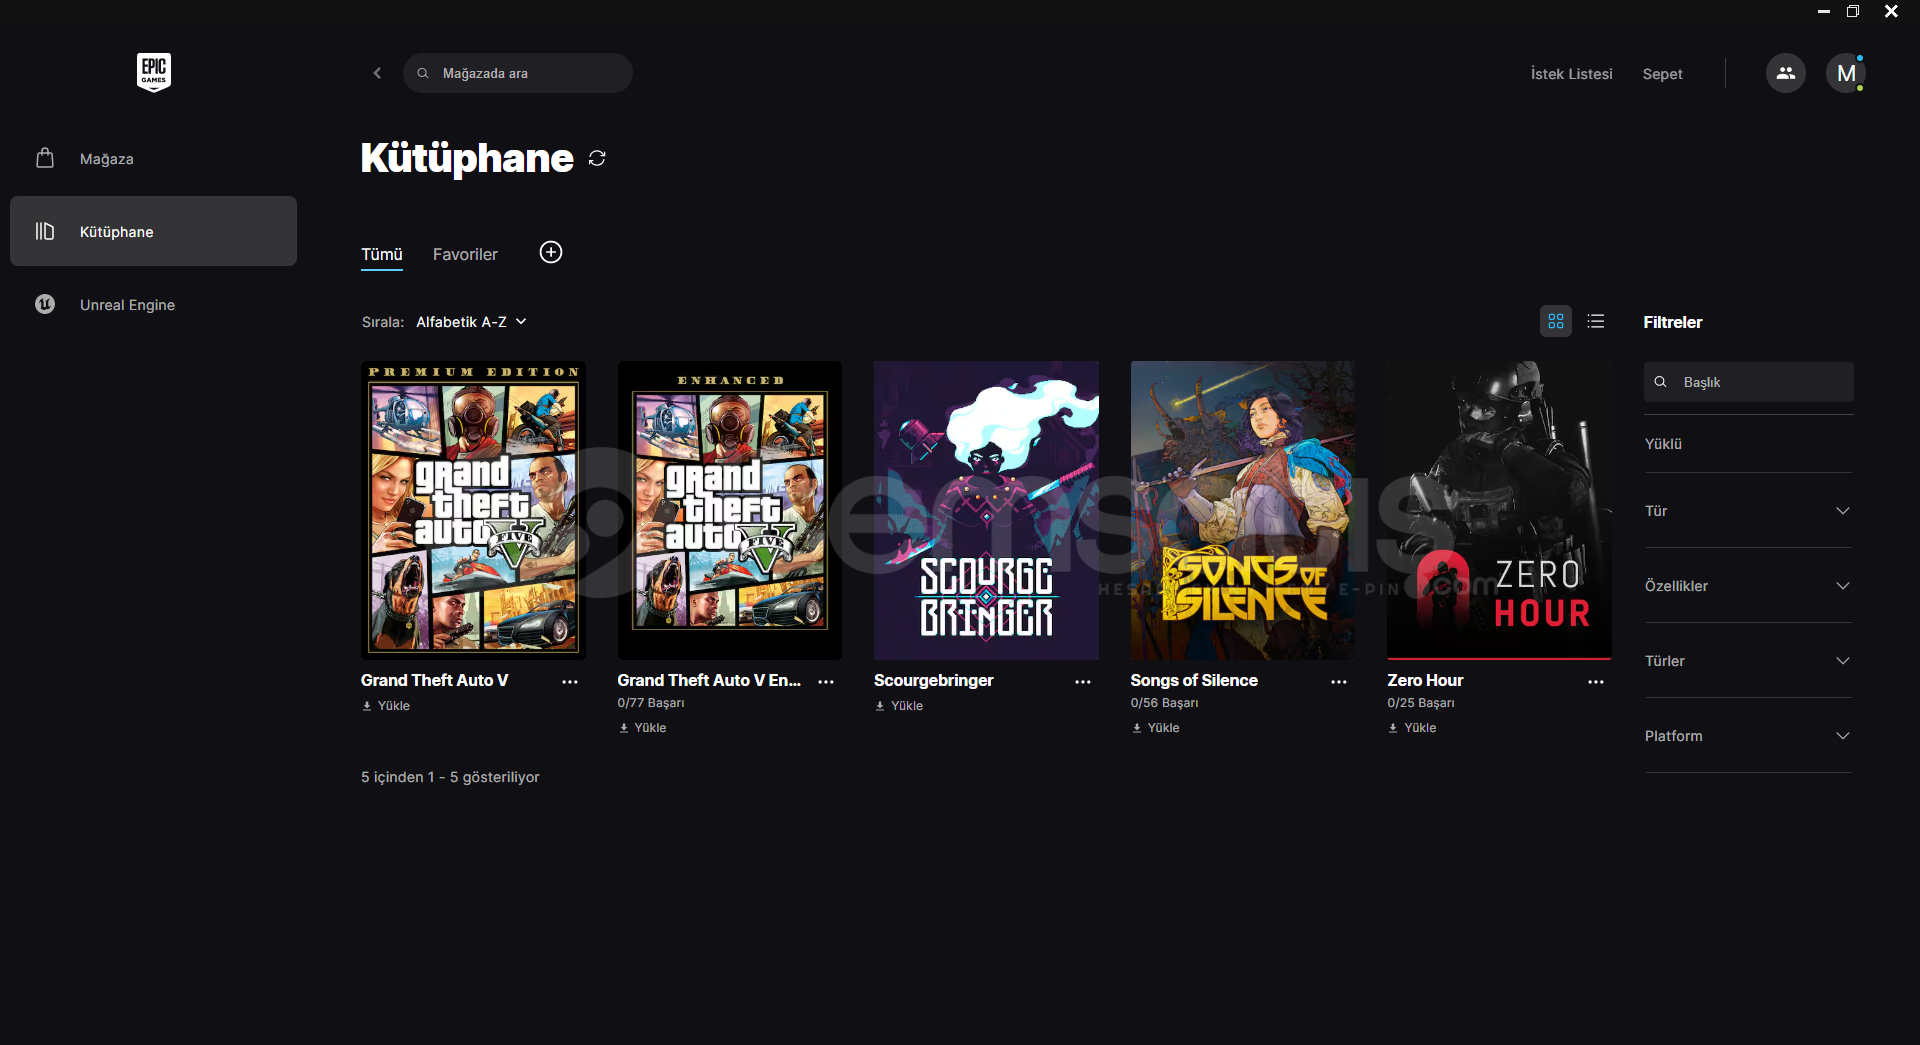Open Unreal Engine in the sidebar
1920x1045 pixels.
point(153,305)
